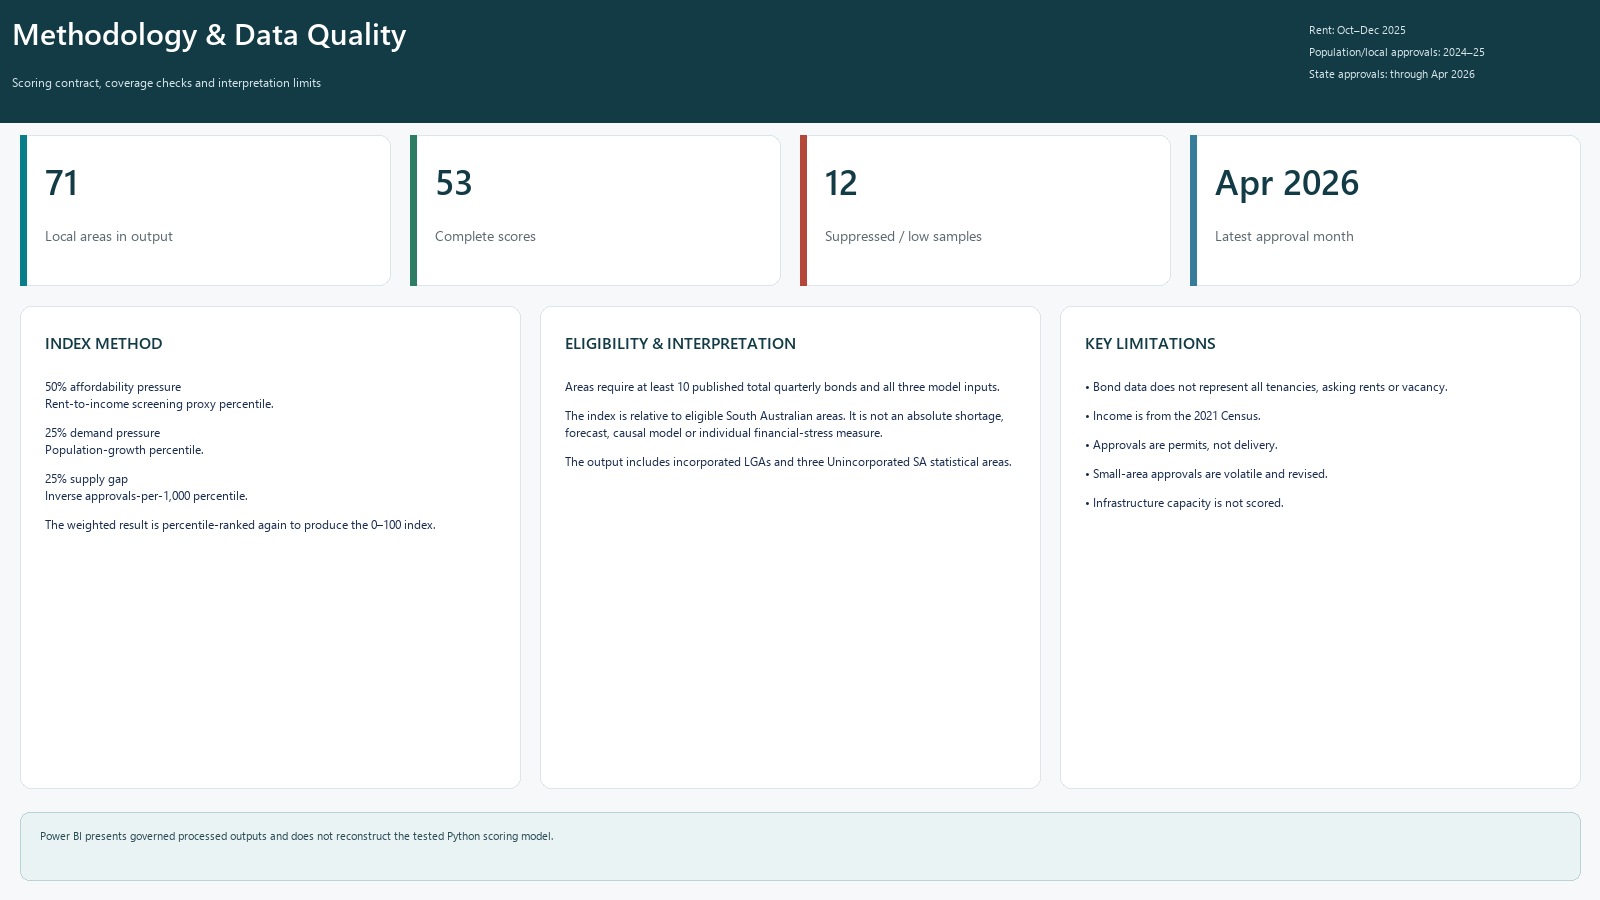Click 'Population/local approvals: 2024–25' note

point(1396,52)
